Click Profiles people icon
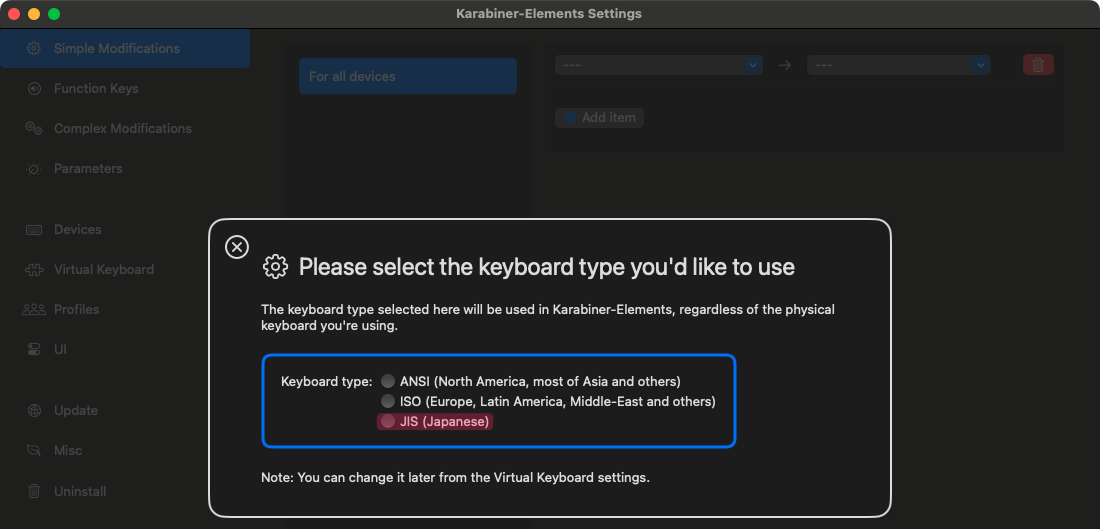 (x=34, y=309)
